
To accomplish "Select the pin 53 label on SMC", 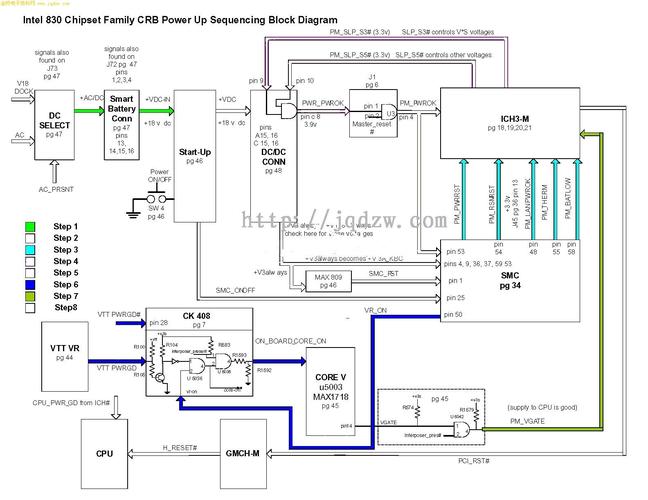I will pos(455,252).
